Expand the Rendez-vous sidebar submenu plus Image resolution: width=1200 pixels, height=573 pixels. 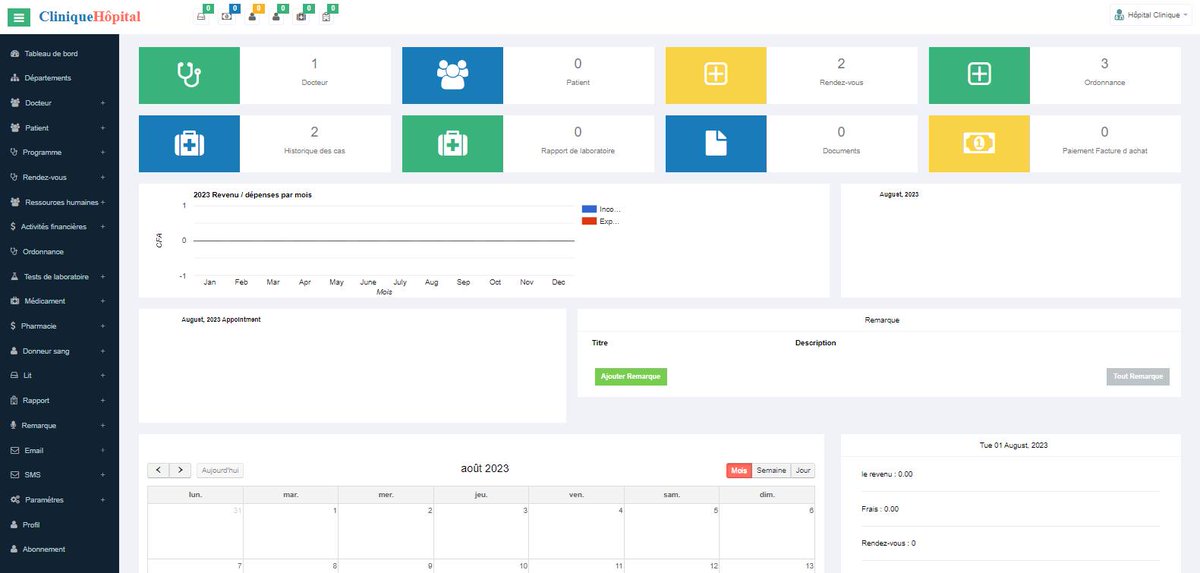[103, 177]
